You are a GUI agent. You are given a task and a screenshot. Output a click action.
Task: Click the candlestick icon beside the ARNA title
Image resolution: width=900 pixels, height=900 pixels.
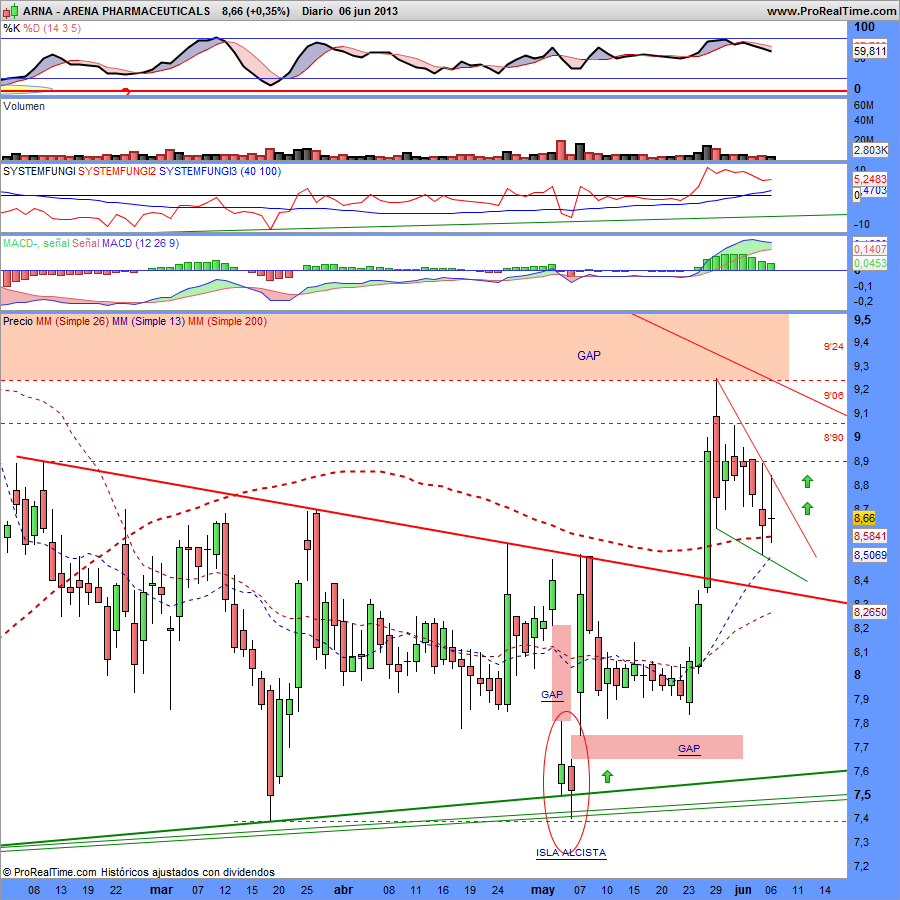(x=11, y=11)
